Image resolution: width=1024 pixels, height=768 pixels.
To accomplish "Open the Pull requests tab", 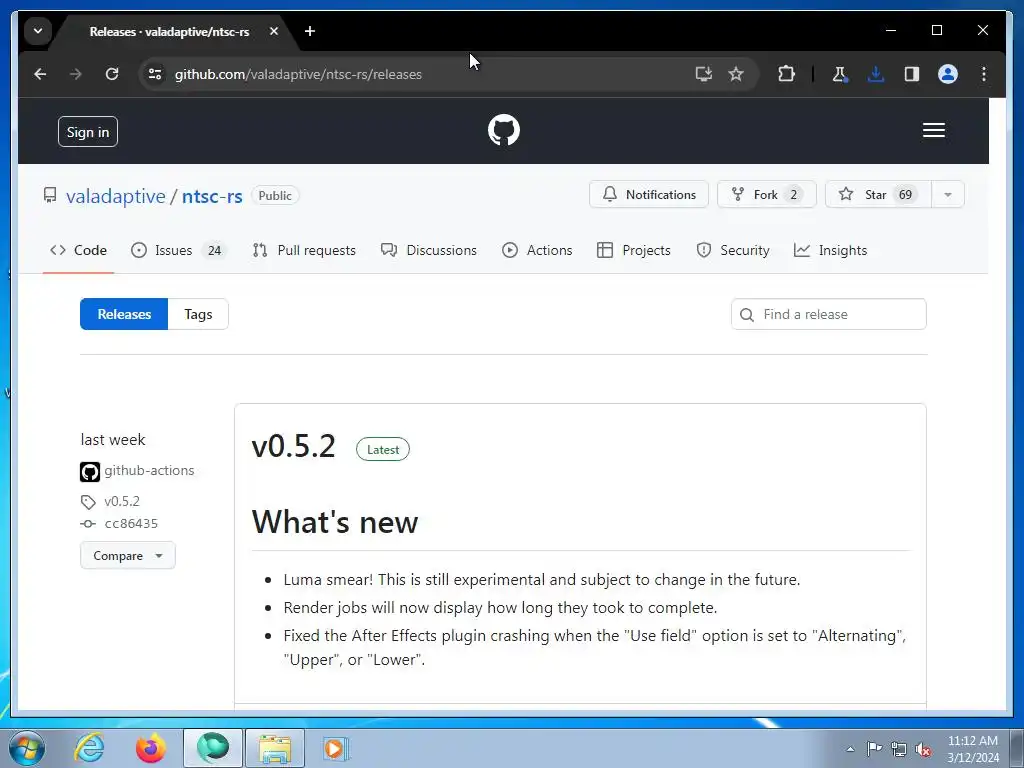I will 304,251.
